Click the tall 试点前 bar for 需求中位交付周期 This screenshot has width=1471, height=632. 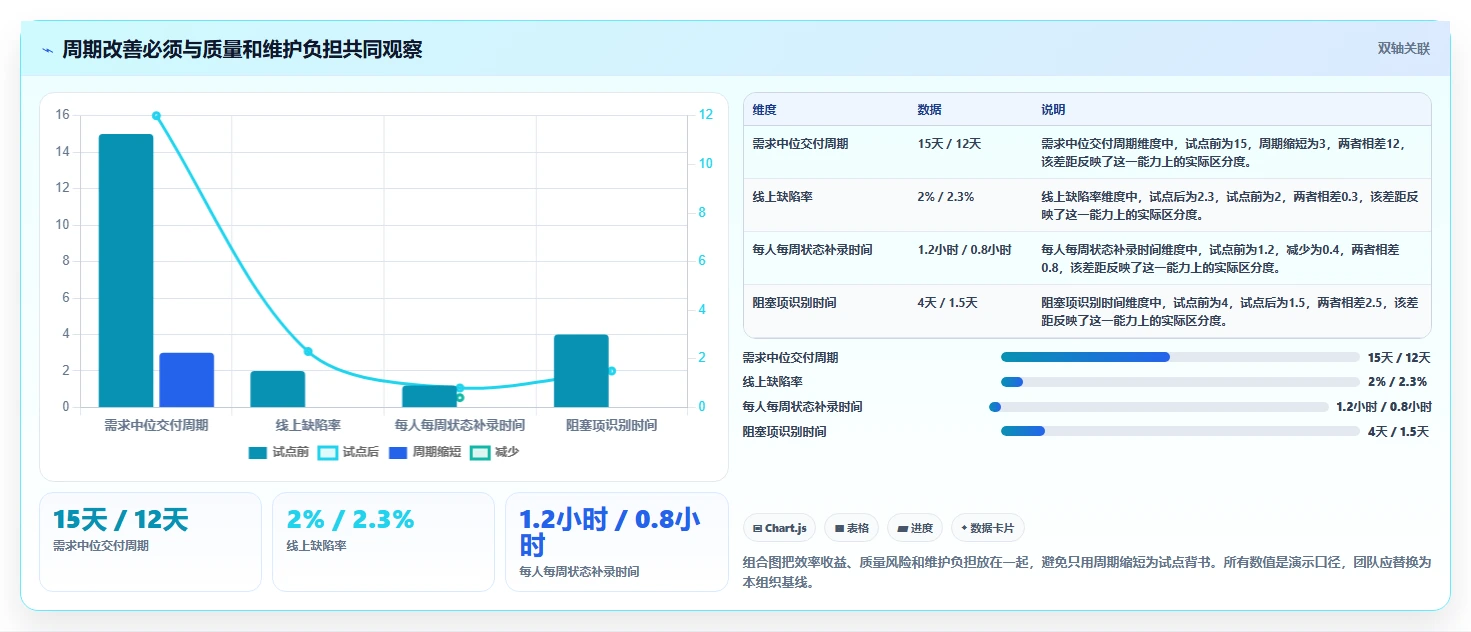pyautogui.click(x=126, y=270)
